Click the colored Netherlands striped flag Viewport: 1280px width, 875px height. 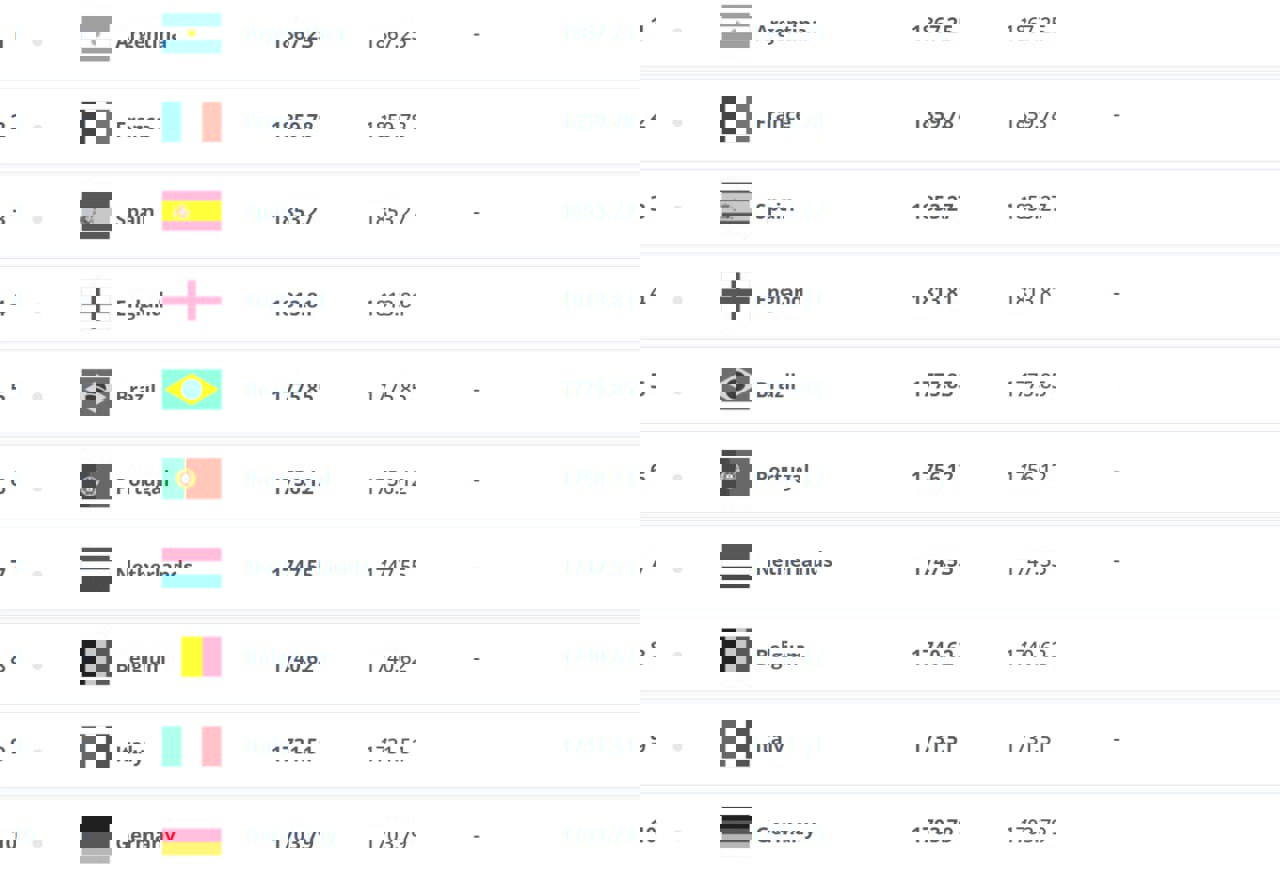(191, 567)
